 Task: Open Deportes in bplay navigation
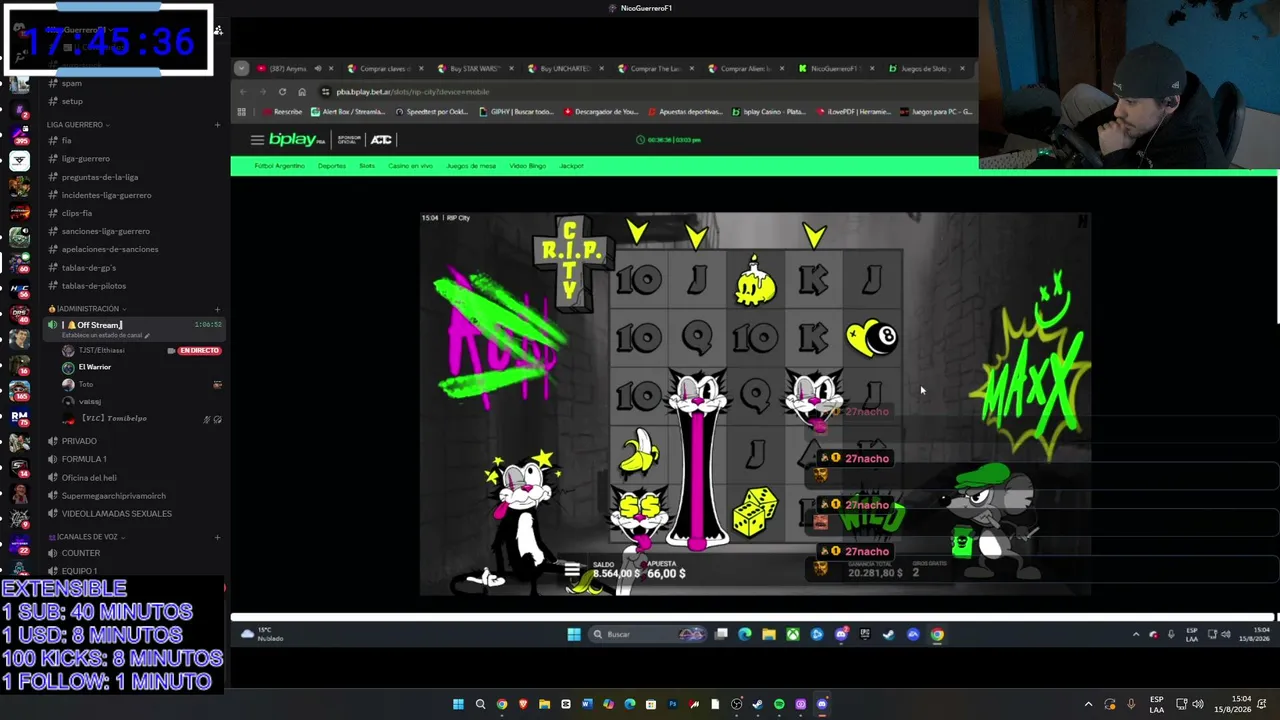tap(331, 166)
